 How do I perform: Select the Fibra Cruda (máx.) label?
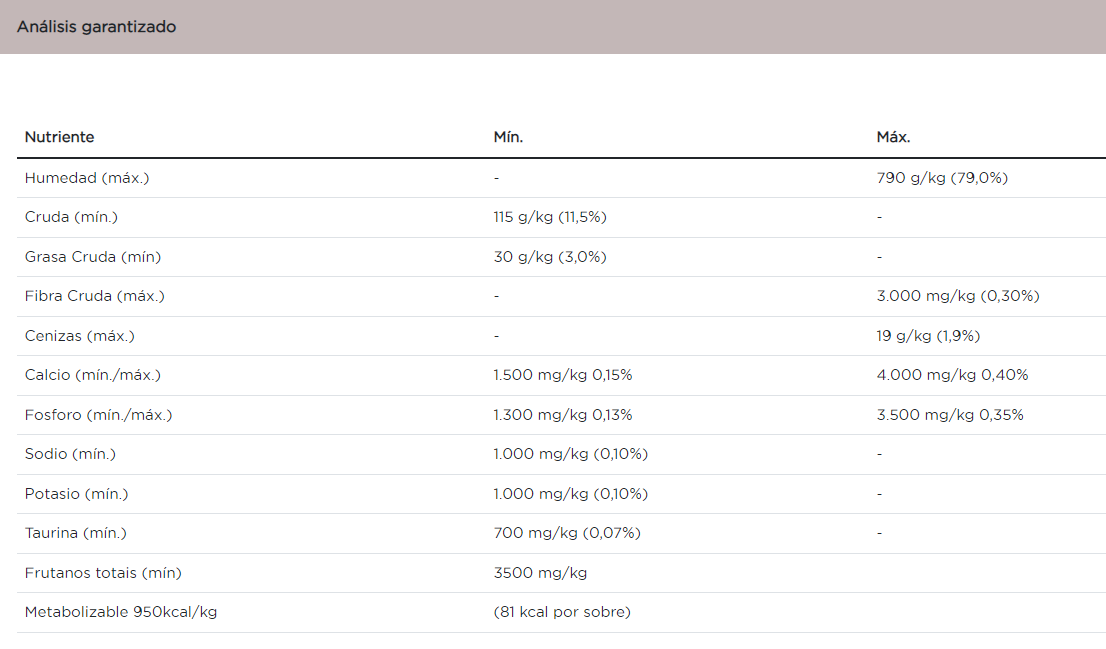[95, 296]
